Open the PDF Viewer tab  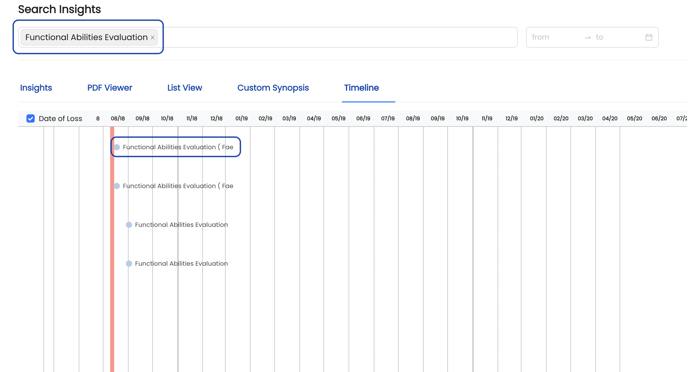(x=110, y=88)
